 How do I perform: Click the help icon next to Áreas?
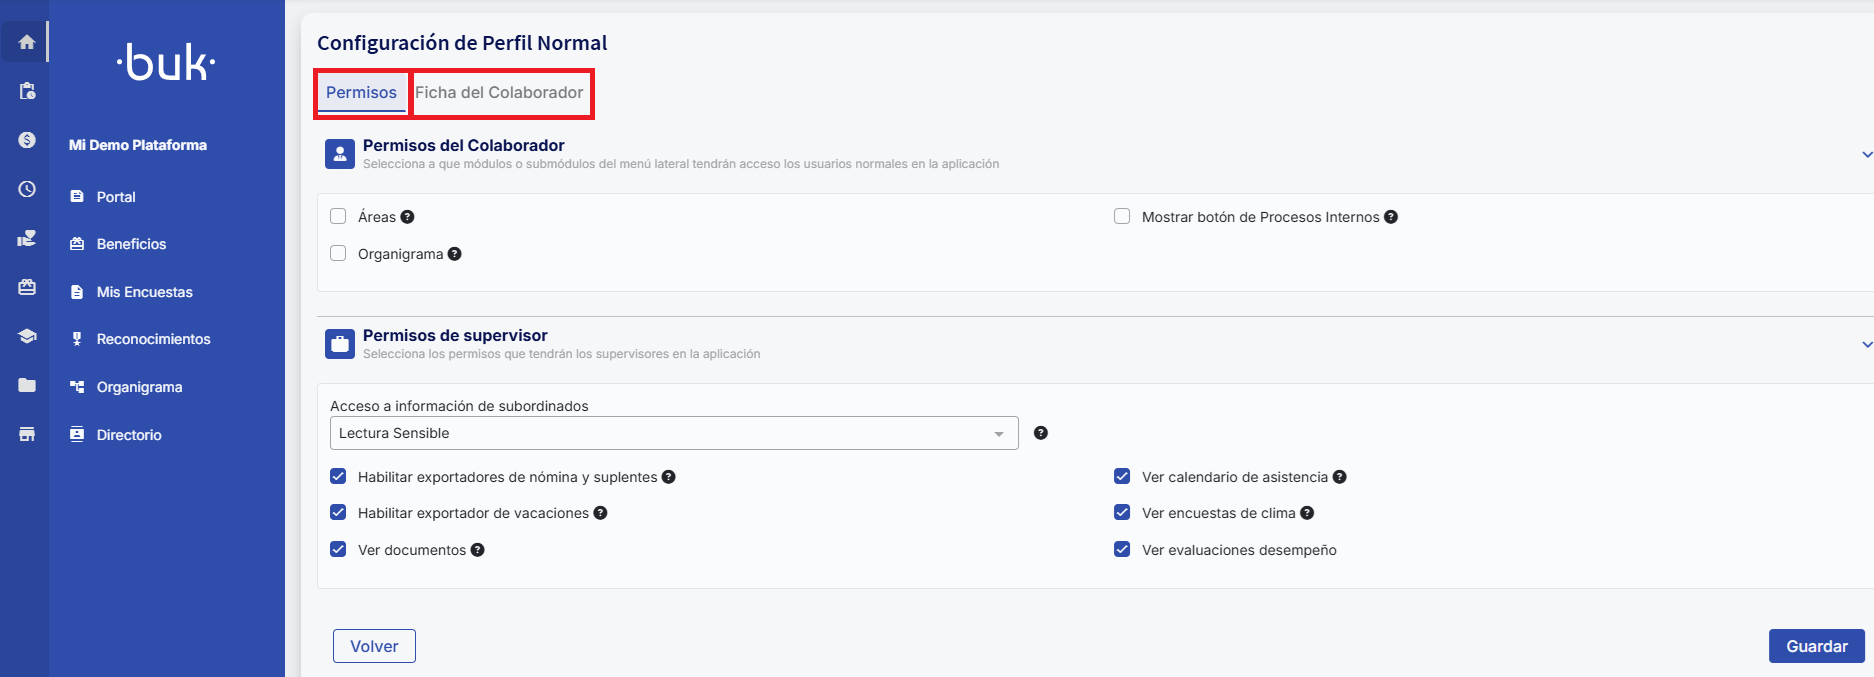[x=407, y=217]
